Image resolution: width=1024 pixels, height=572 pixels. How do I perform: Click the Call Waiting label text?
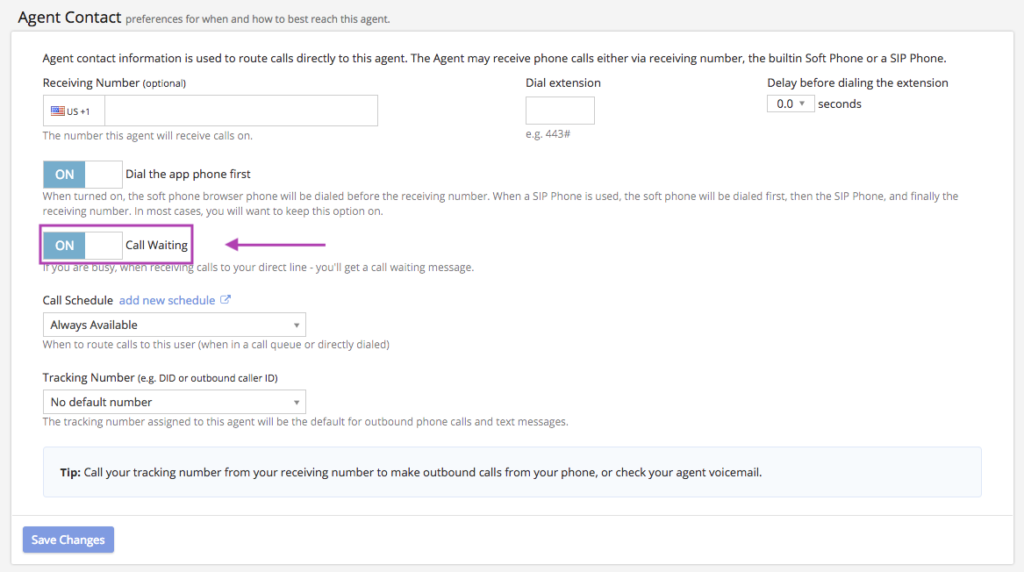(x=156, y=245)
